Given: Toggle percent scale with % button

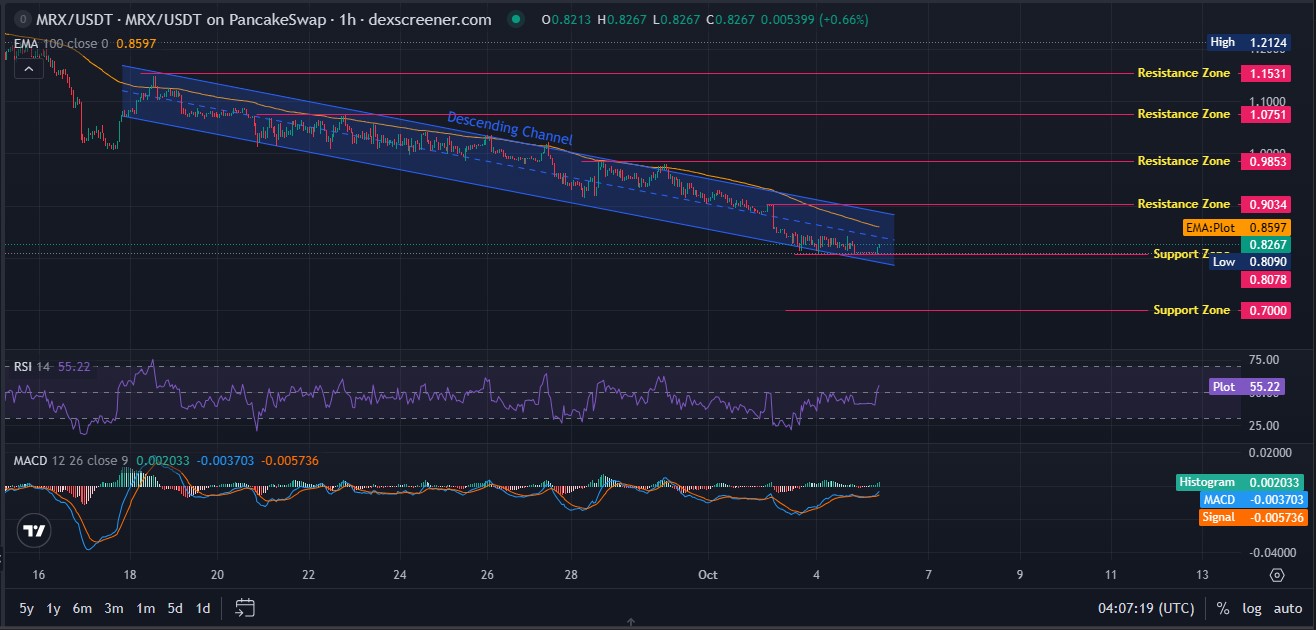Looking at the screenshot, I should (1222, 607).
